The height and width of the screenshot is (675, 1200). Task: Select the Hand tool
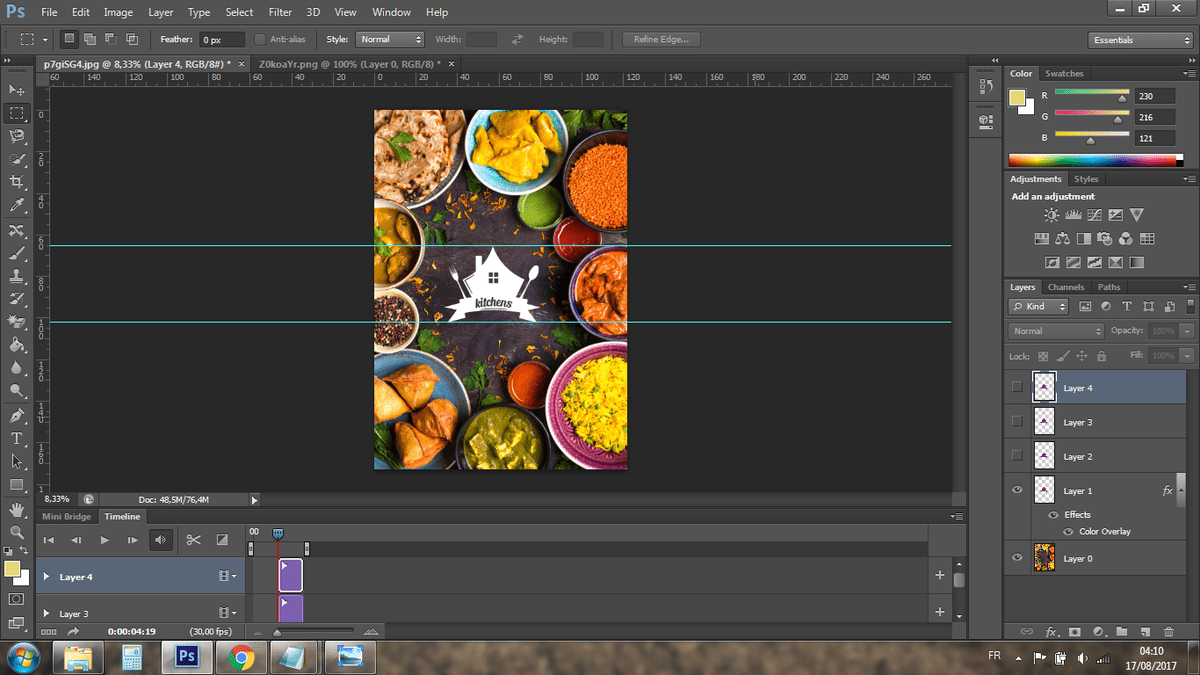[17, 509]
